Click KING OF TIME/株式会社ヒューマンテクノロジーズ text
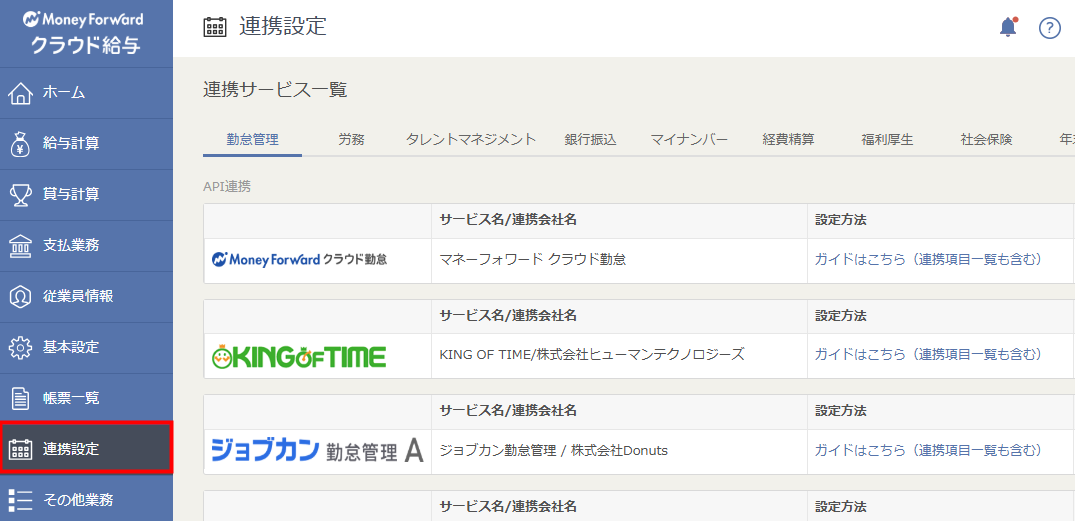1075x521 pixels. 592,355
